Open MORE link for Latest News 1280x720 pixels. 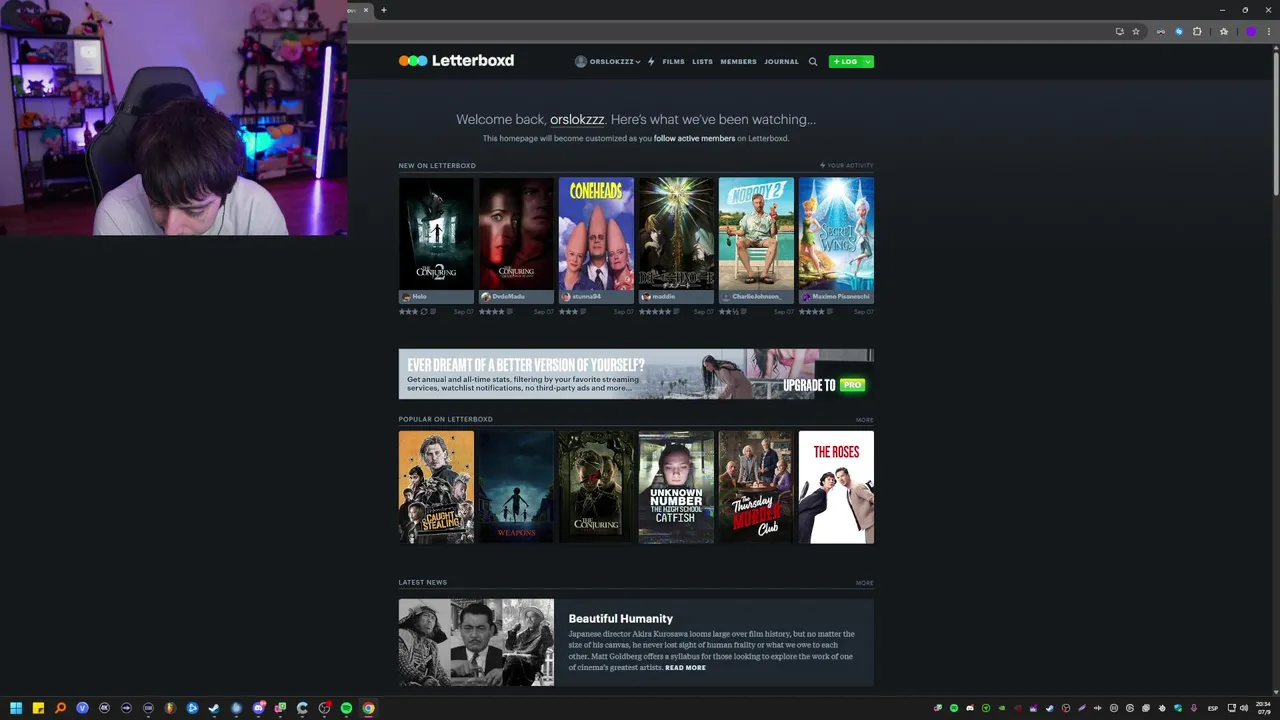(864, 583)
